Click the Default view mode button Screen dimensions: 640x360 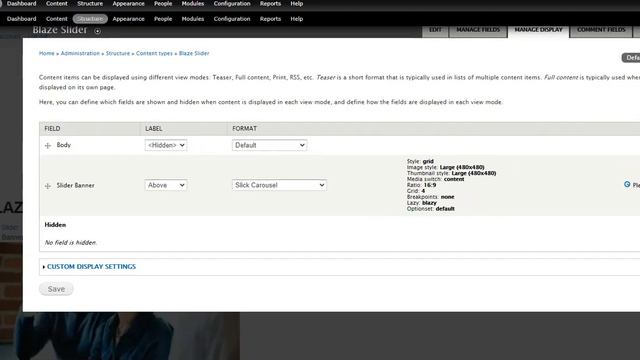coord(631,58)
